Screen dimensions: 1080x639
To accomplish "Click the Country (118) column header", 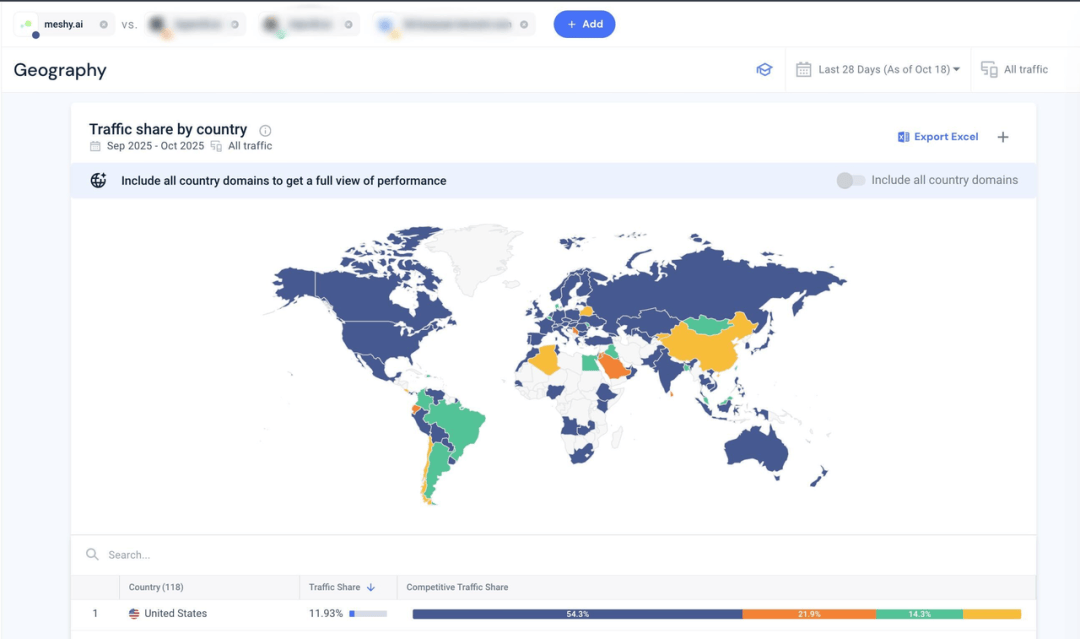I will tap(156, 588).
